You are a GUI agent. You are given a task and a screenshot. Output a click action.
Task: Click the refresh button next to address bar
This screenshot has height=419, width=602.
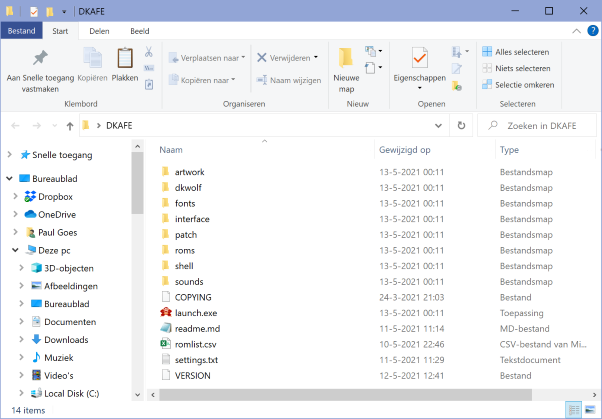[x=461, y=125]
